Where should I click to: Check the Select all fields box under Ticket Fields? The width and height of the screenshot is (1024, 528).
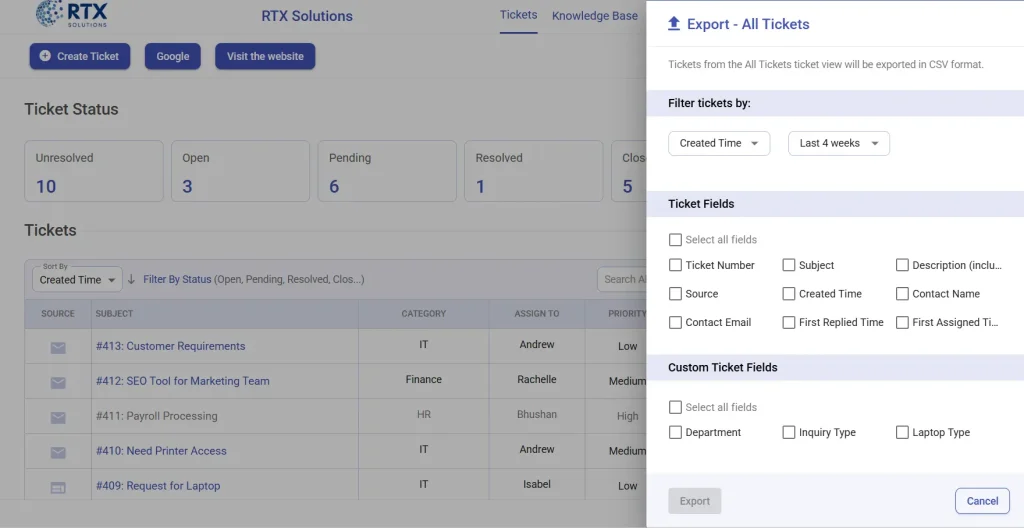tap(675, 240)
